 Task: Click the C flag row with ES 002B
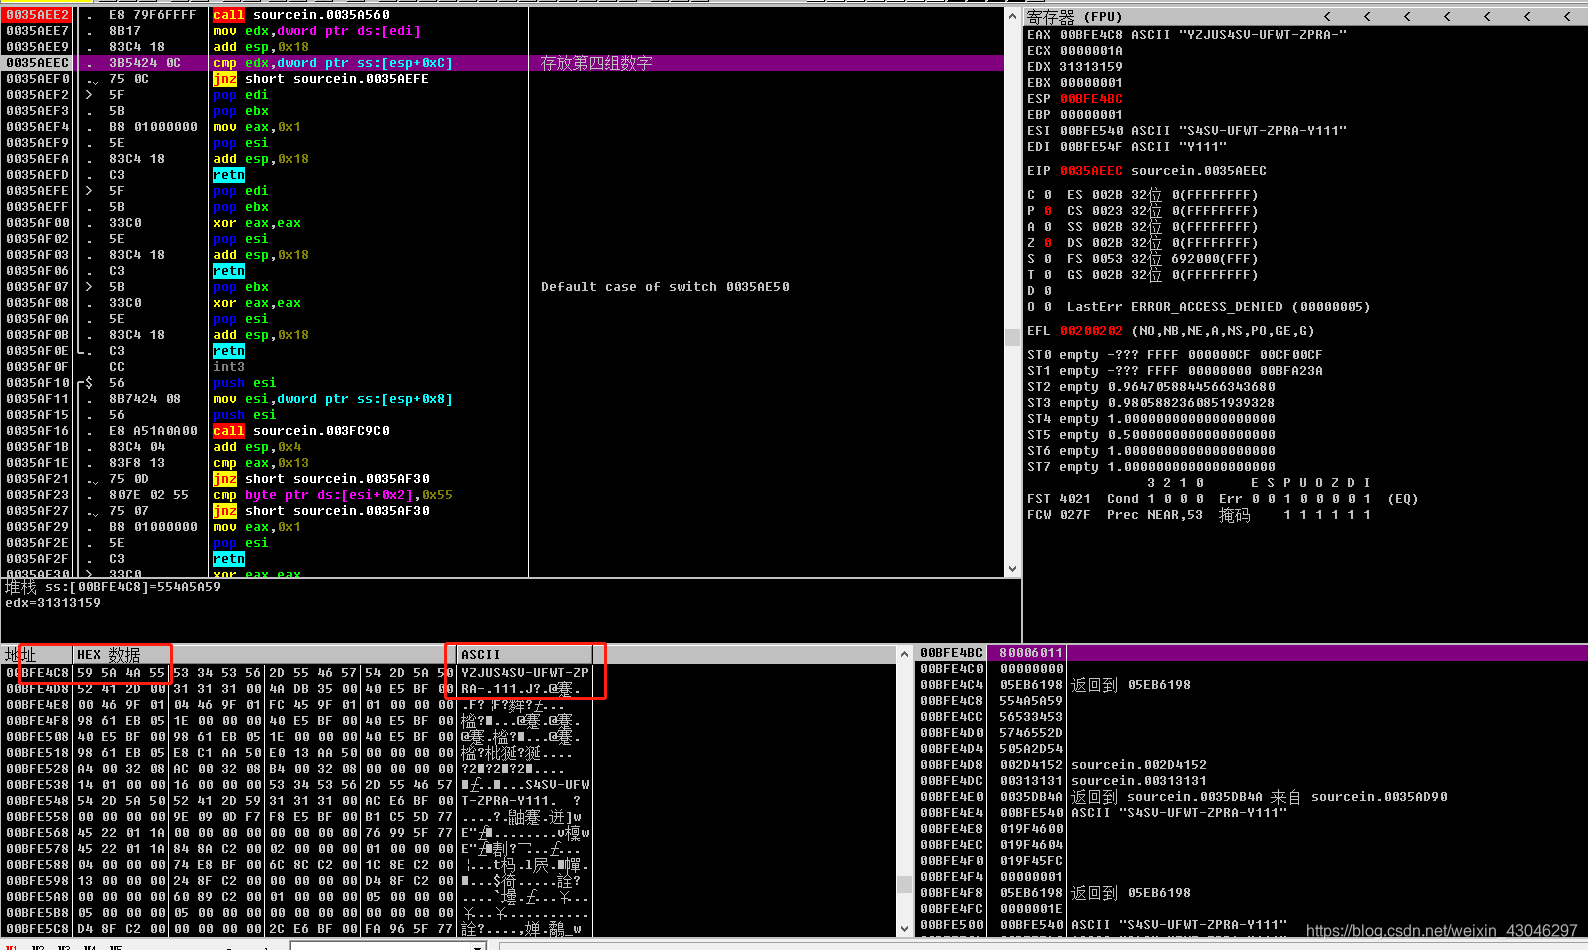[x=1142, y=195]
